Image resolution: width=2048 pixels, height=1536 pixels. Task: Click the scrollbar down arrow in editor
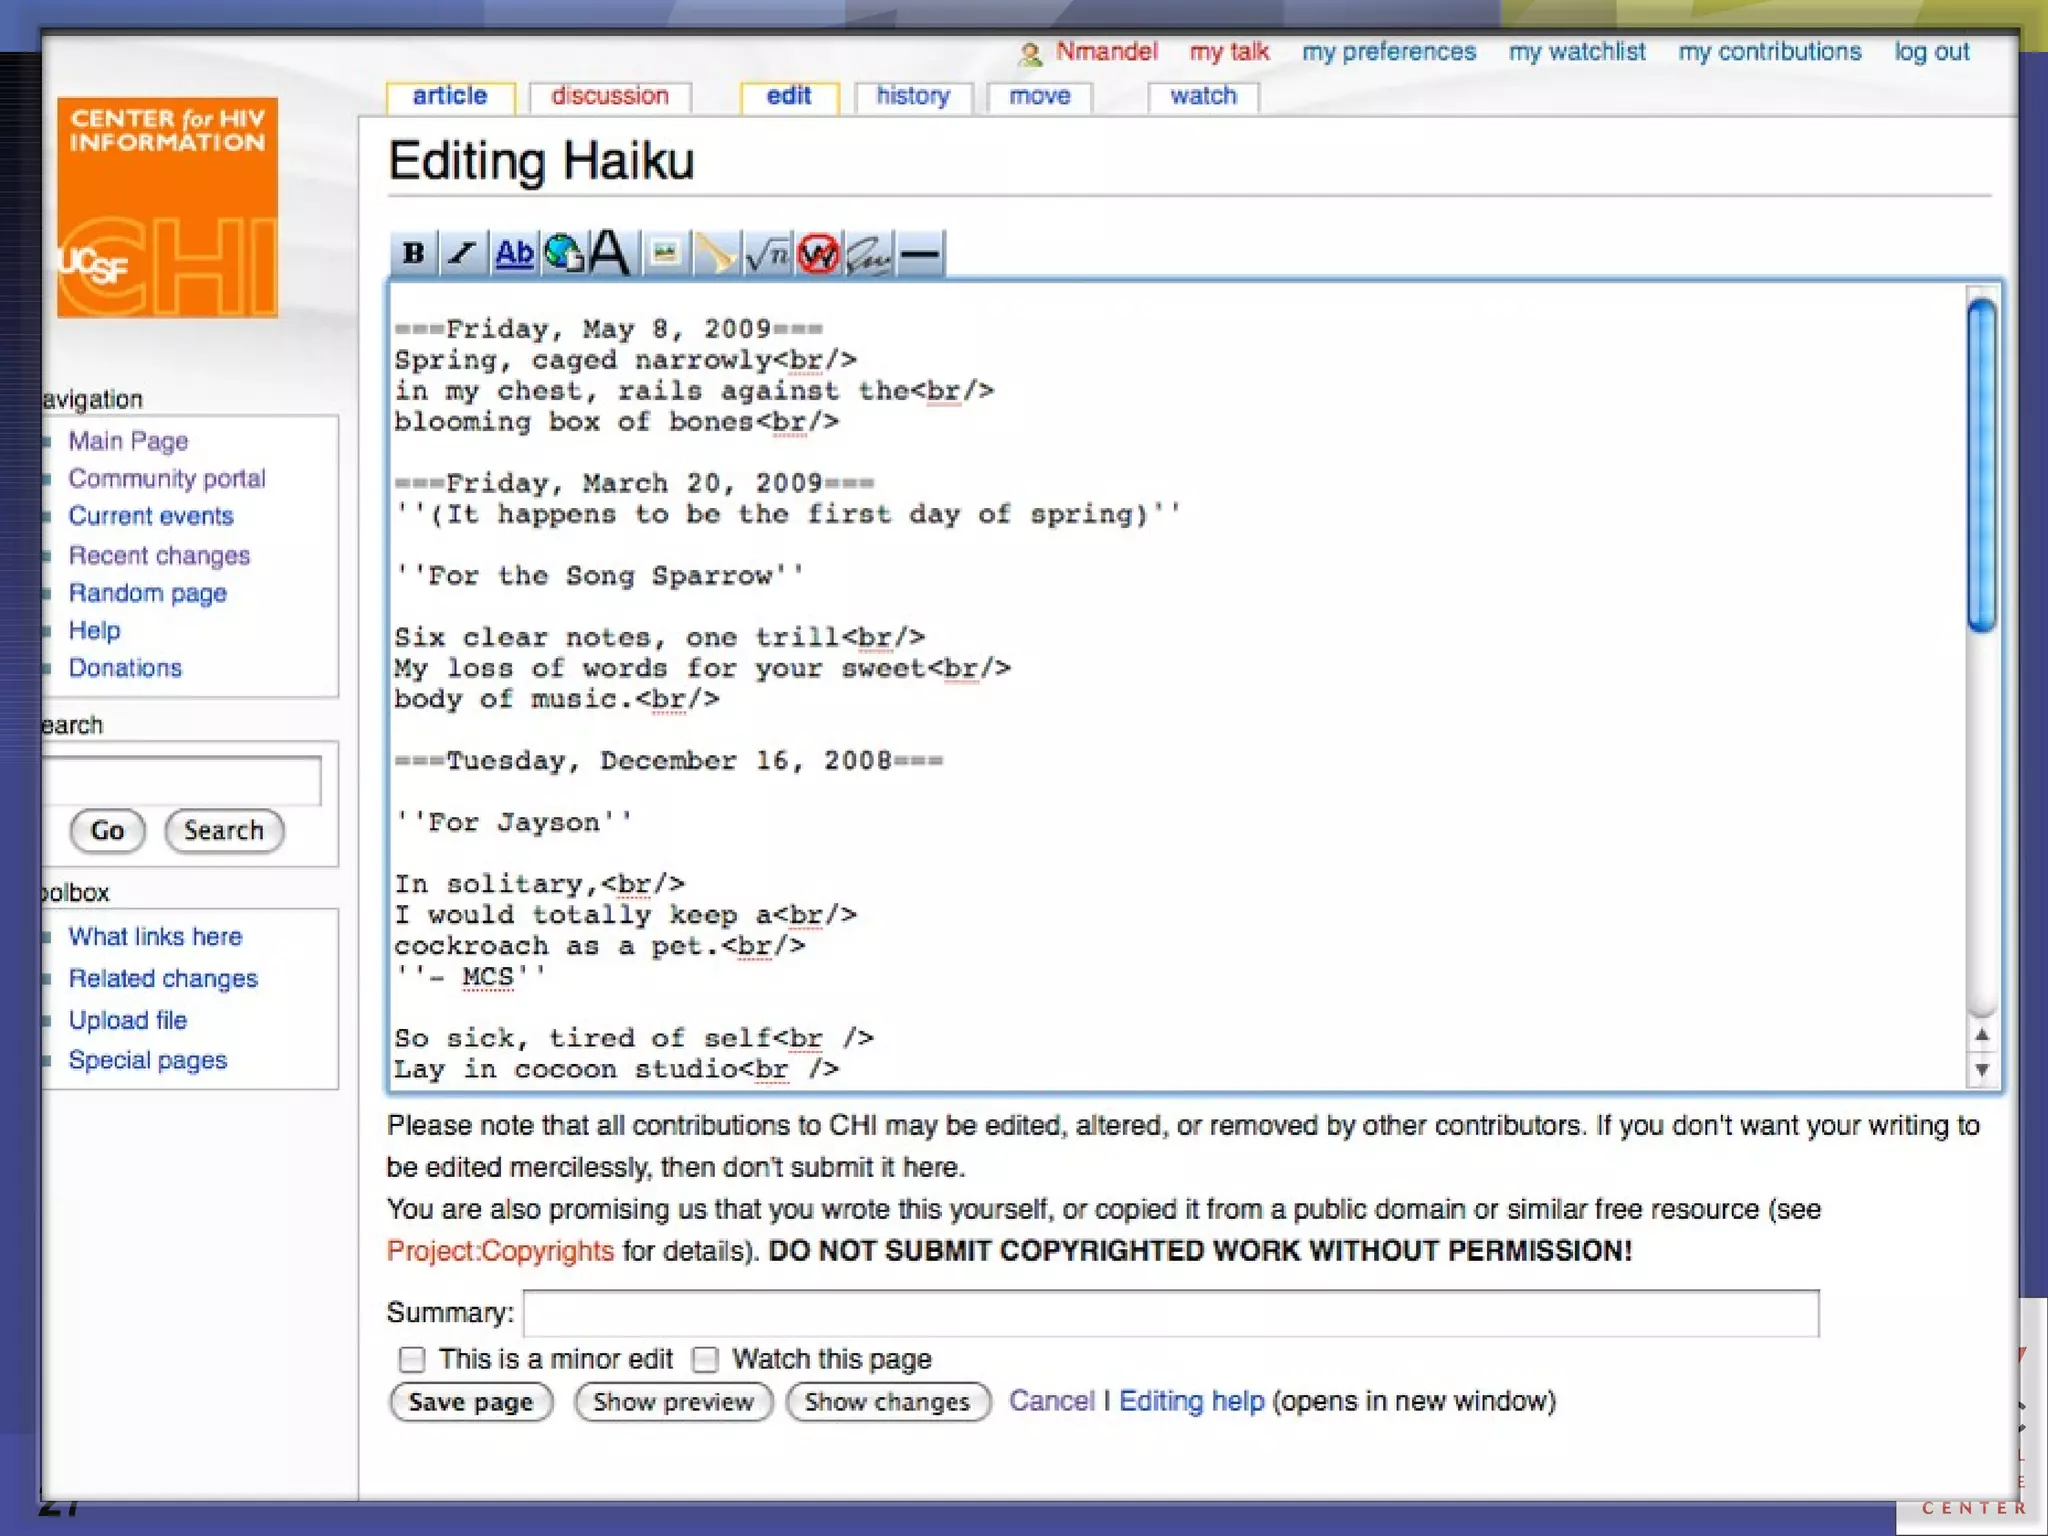click(x=1982, y=1070)
